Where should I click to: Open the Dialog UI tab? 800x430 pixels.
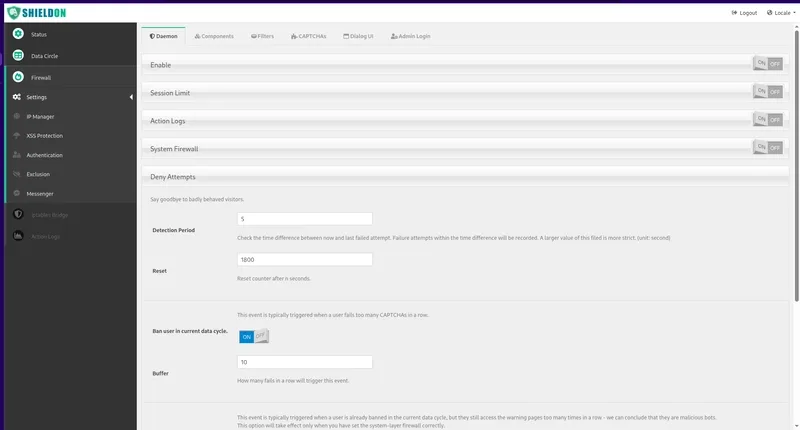click(x=358, y=36)
